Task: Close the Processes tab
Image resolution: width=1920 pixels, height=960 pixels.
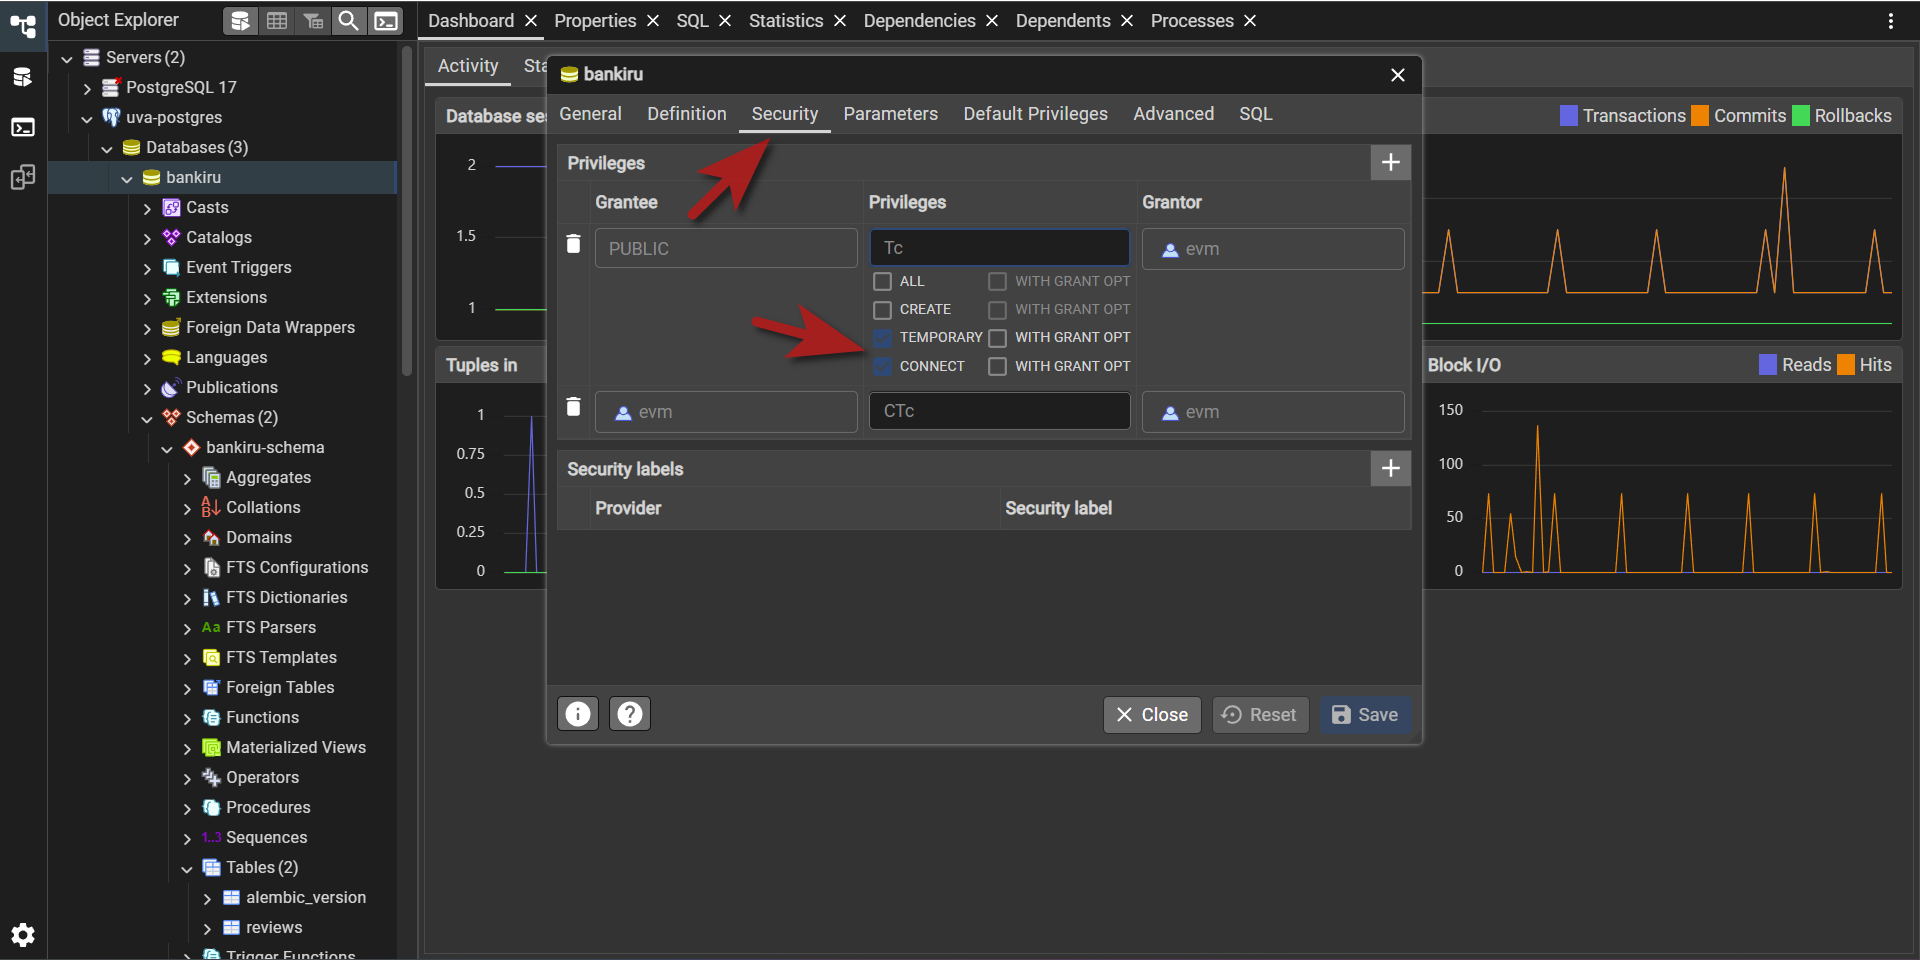Action: (x=1250, y=21)
